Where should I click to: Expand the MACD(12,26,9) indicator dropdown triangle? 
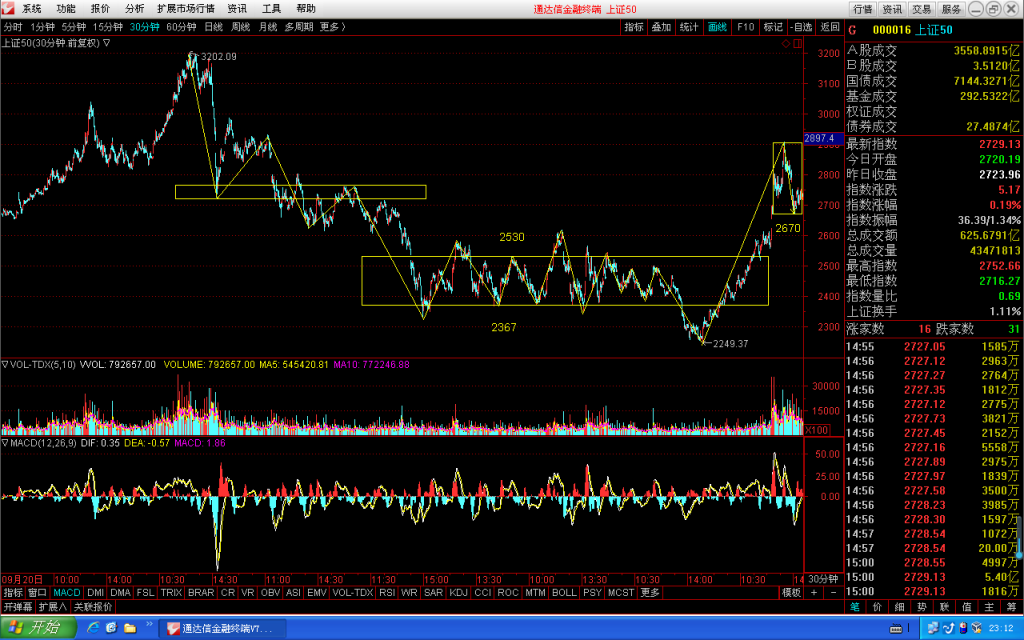point(5,443)
